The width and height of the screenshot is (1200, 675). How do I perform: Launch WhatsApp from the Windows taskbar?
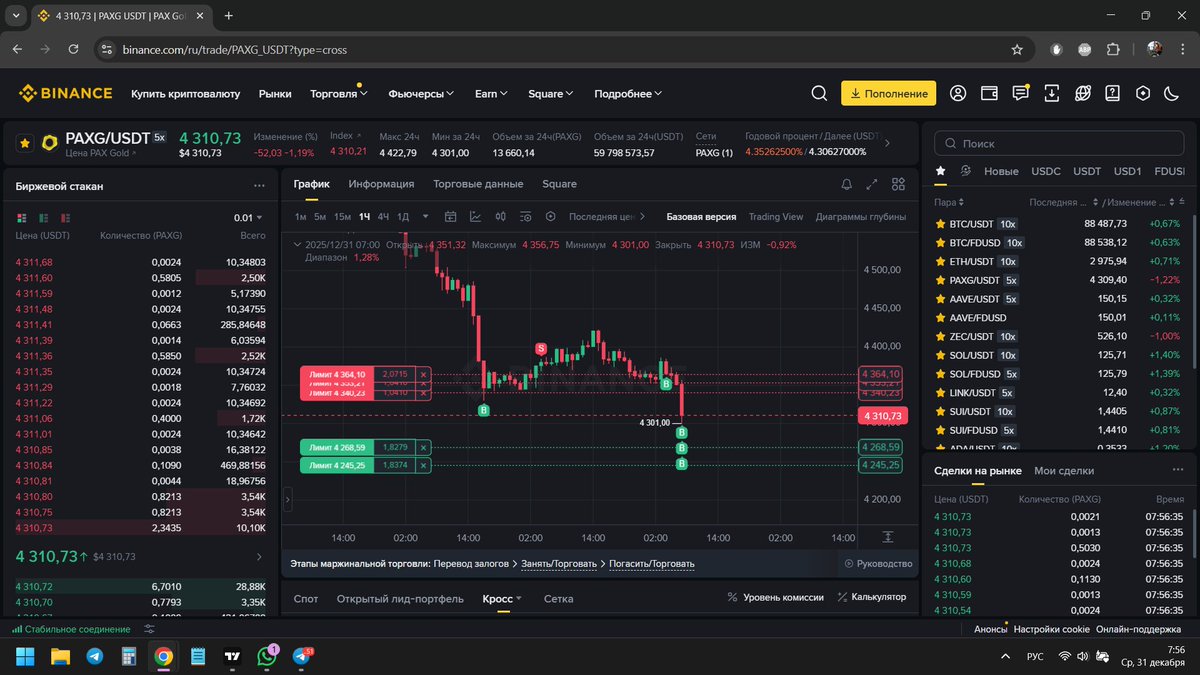[267, 657]
